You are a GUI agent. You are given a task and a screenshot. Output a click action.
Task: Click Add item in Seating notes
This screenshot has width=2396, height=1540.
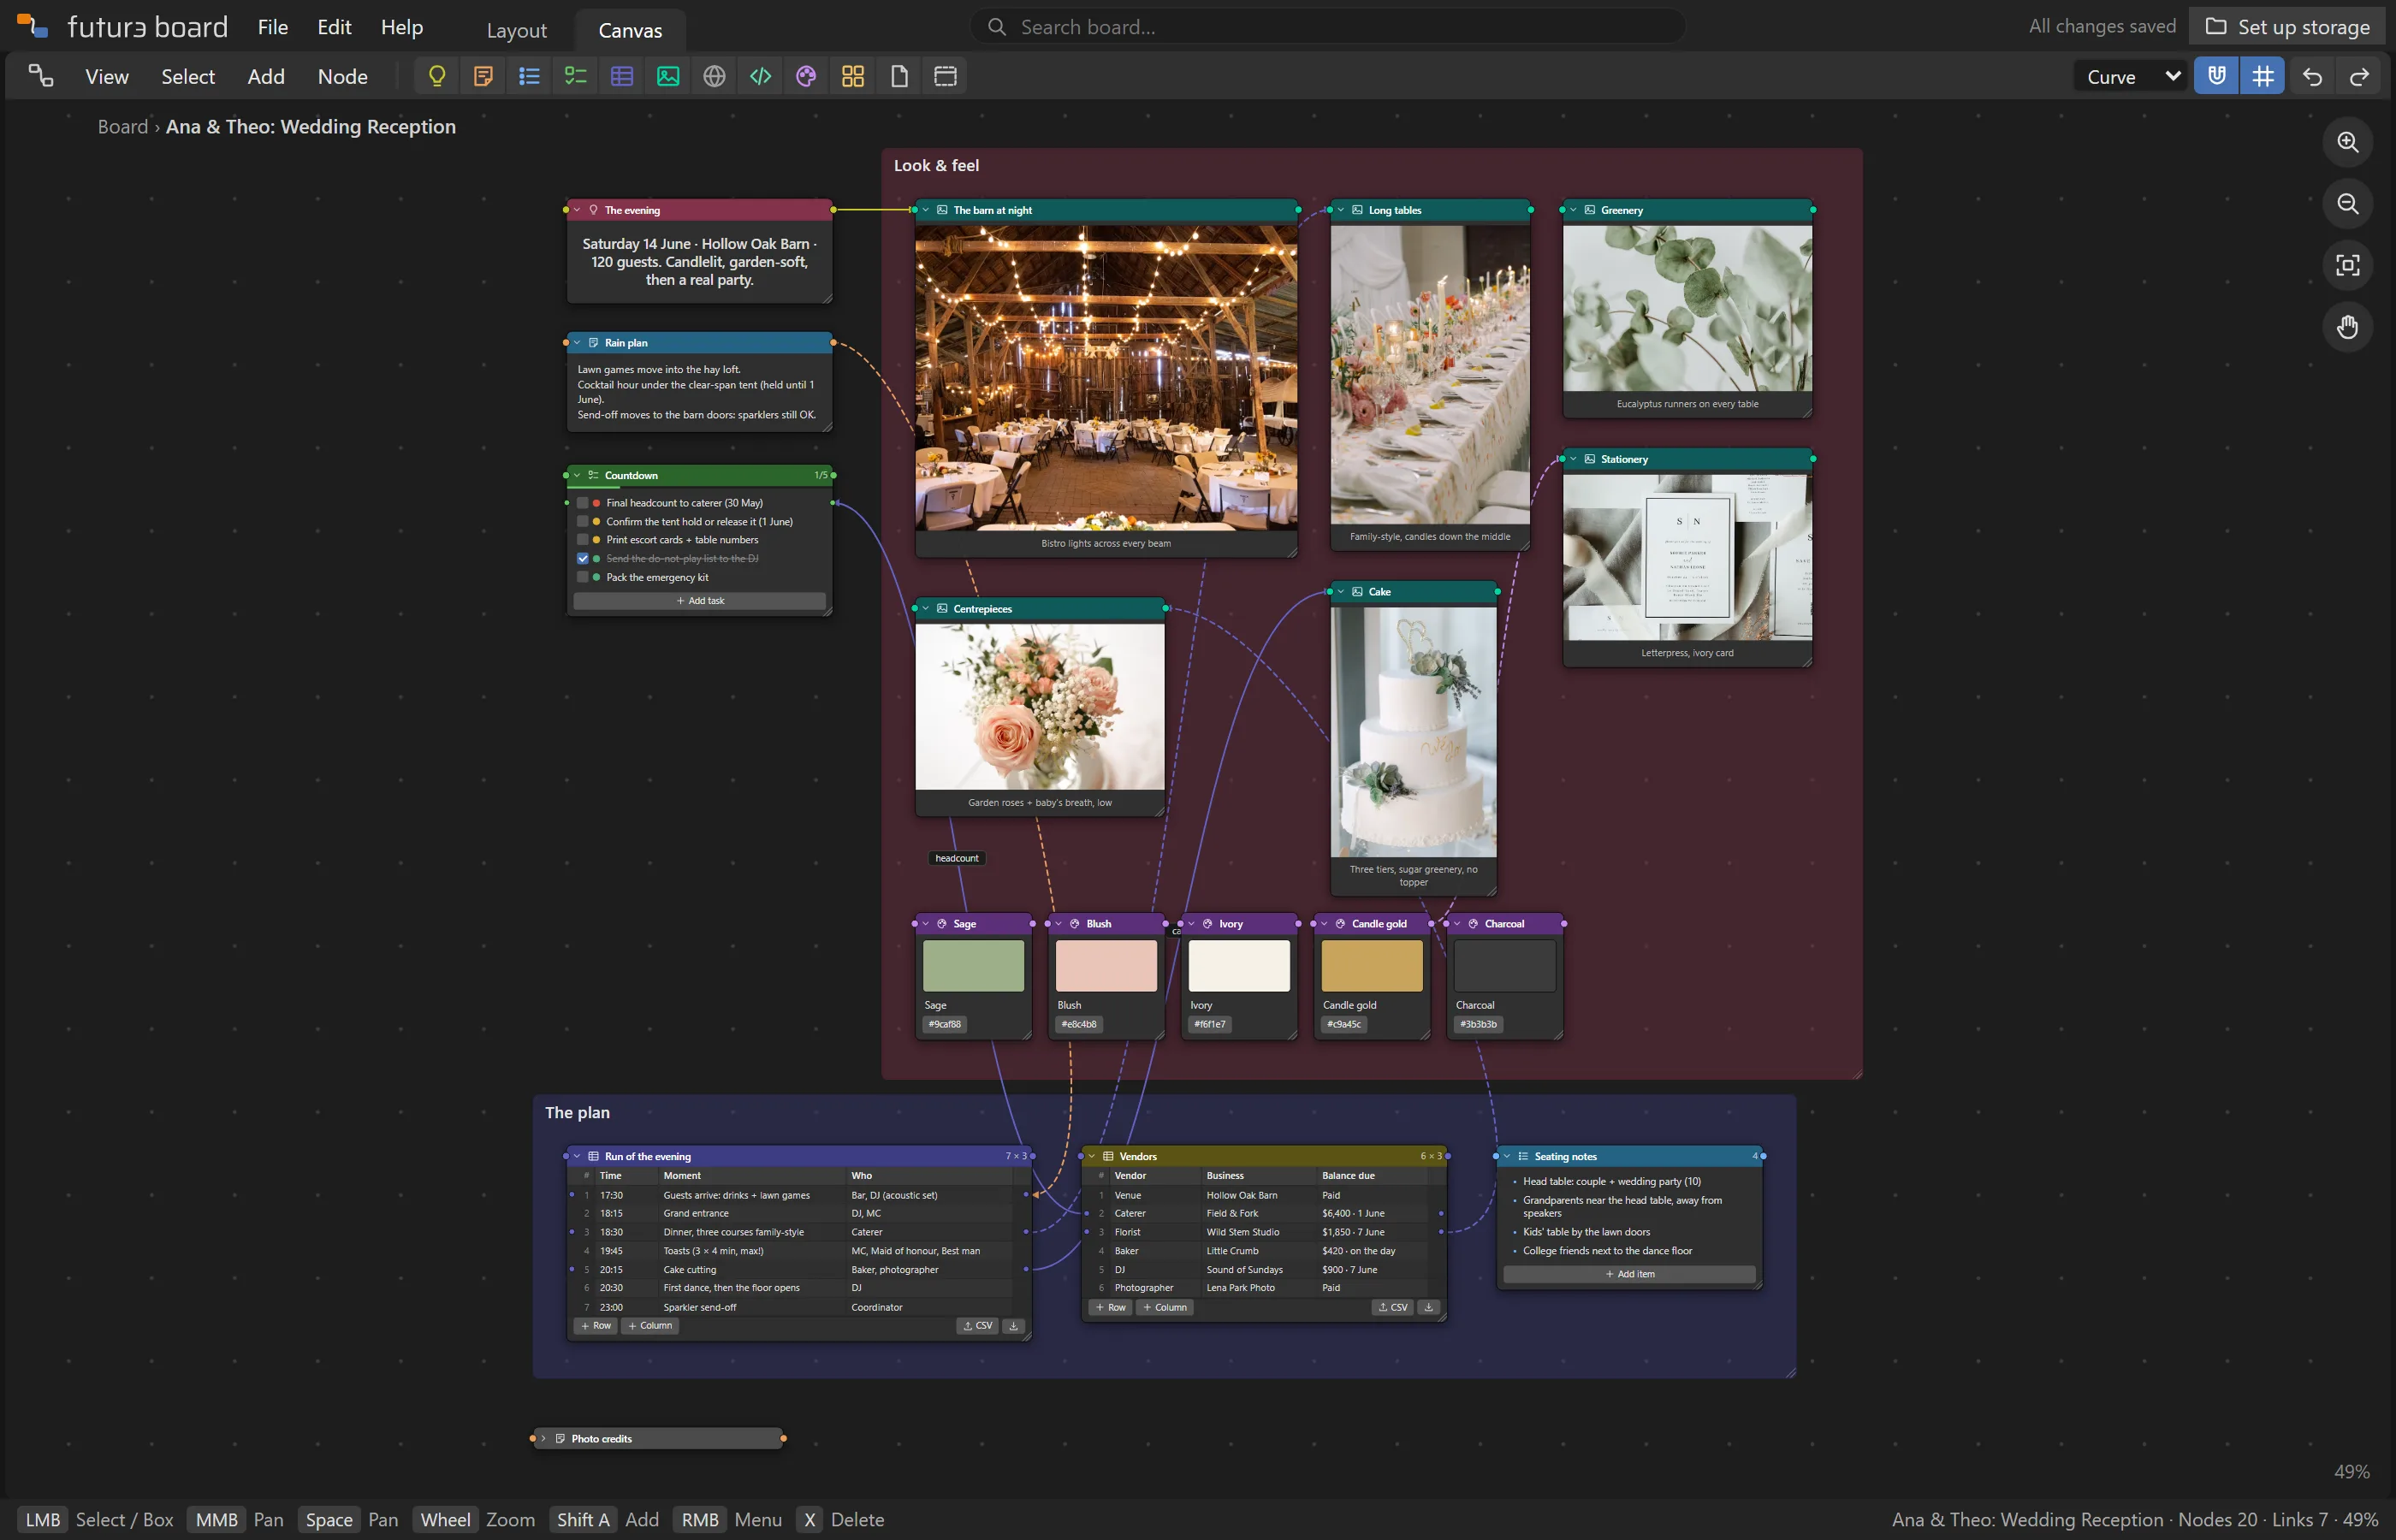pyautogui.click(x=1630, y=1274)
